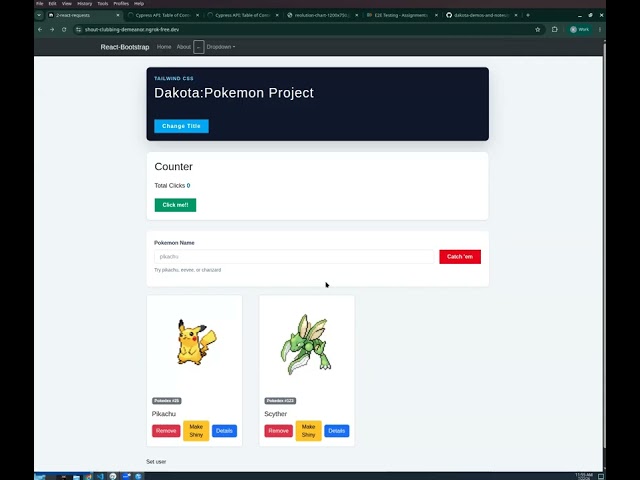Click the Scyther sprite image

click(x=306, y=344)
